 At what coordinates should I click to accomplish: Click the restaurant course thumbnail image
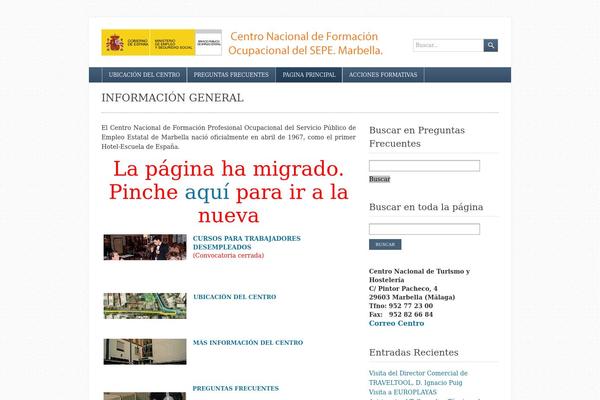point(145,247)
